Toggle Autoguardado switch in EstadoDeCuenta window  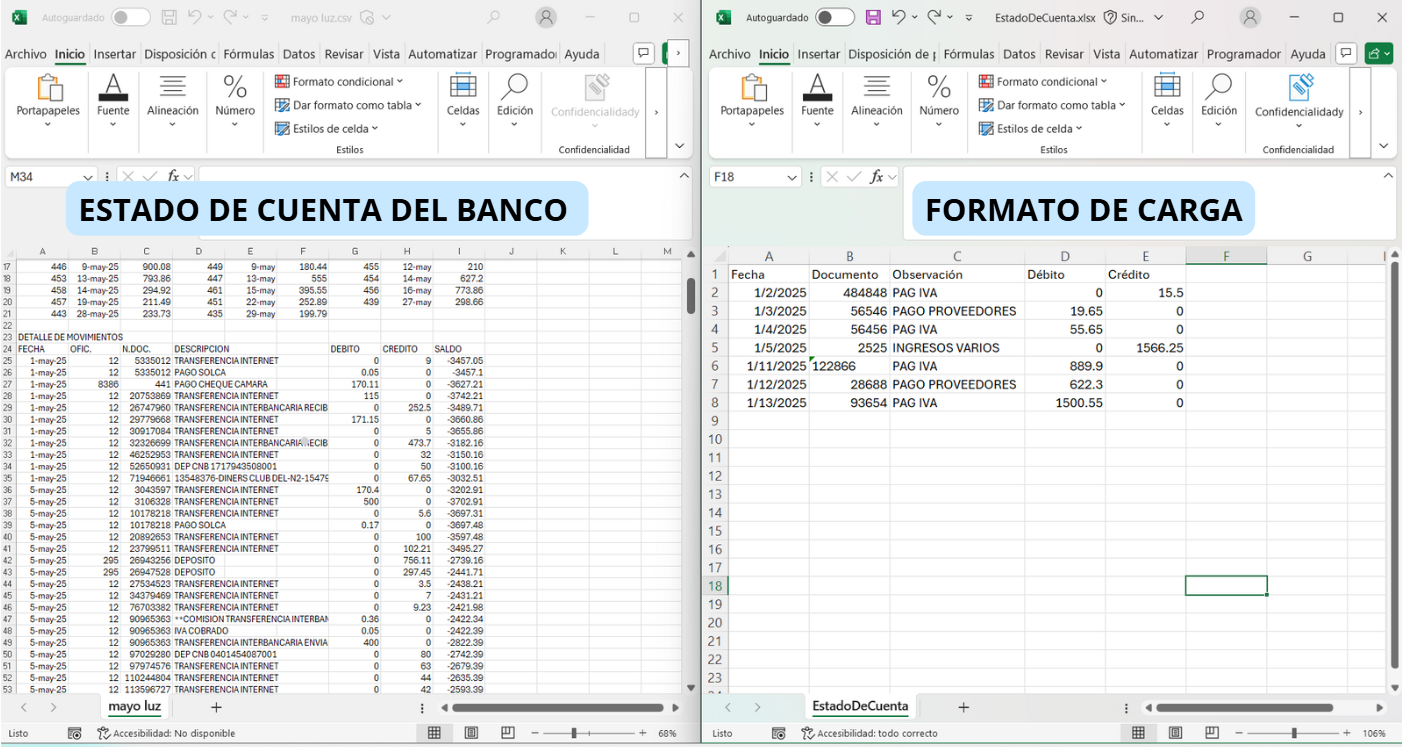834,17
